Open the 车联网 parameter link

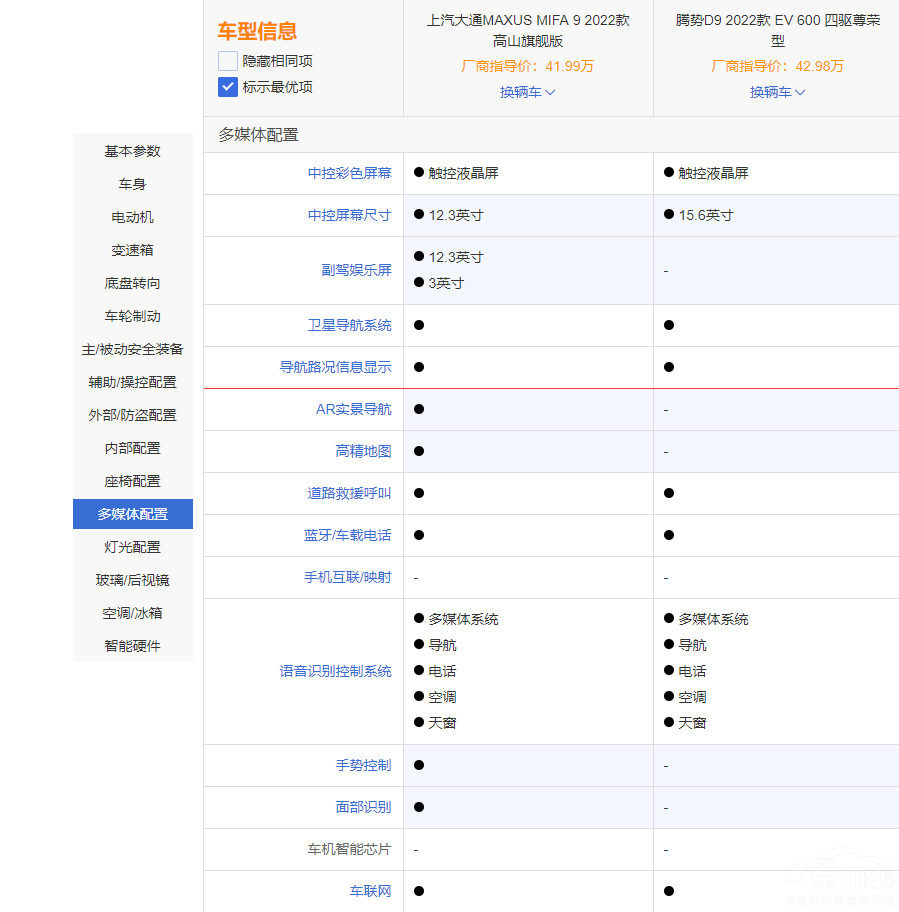(370, 891)
